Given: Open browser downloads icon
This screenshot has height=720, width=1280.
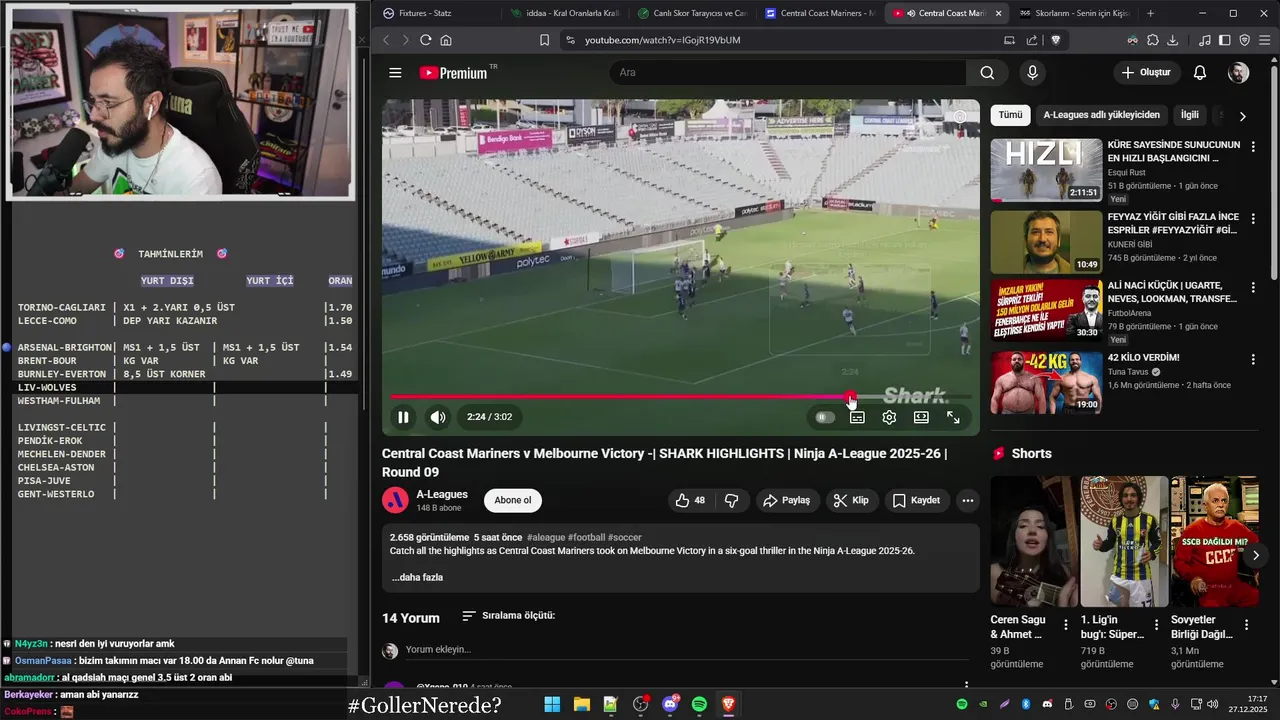Looking at the screenshot, I should click(1172, 40).
